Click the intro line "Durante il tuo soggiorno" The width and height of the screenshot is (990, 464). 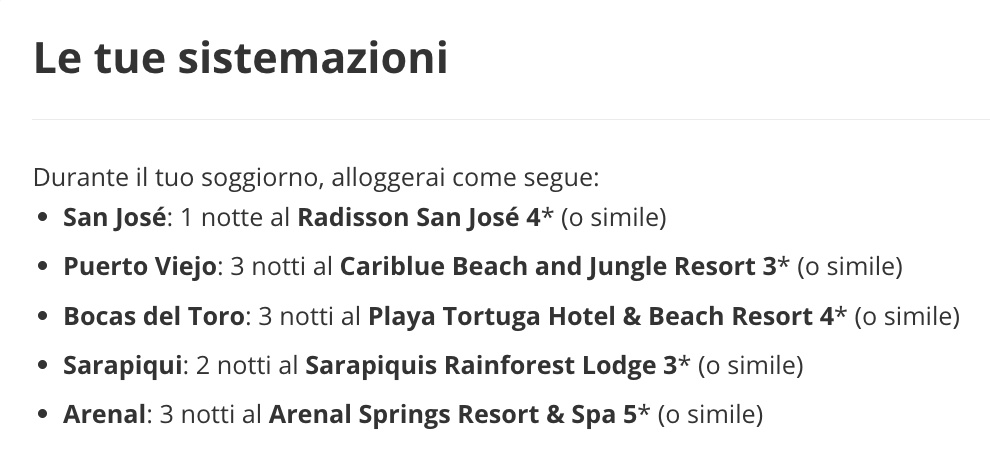pyautogui.click(x=316, y=177)
